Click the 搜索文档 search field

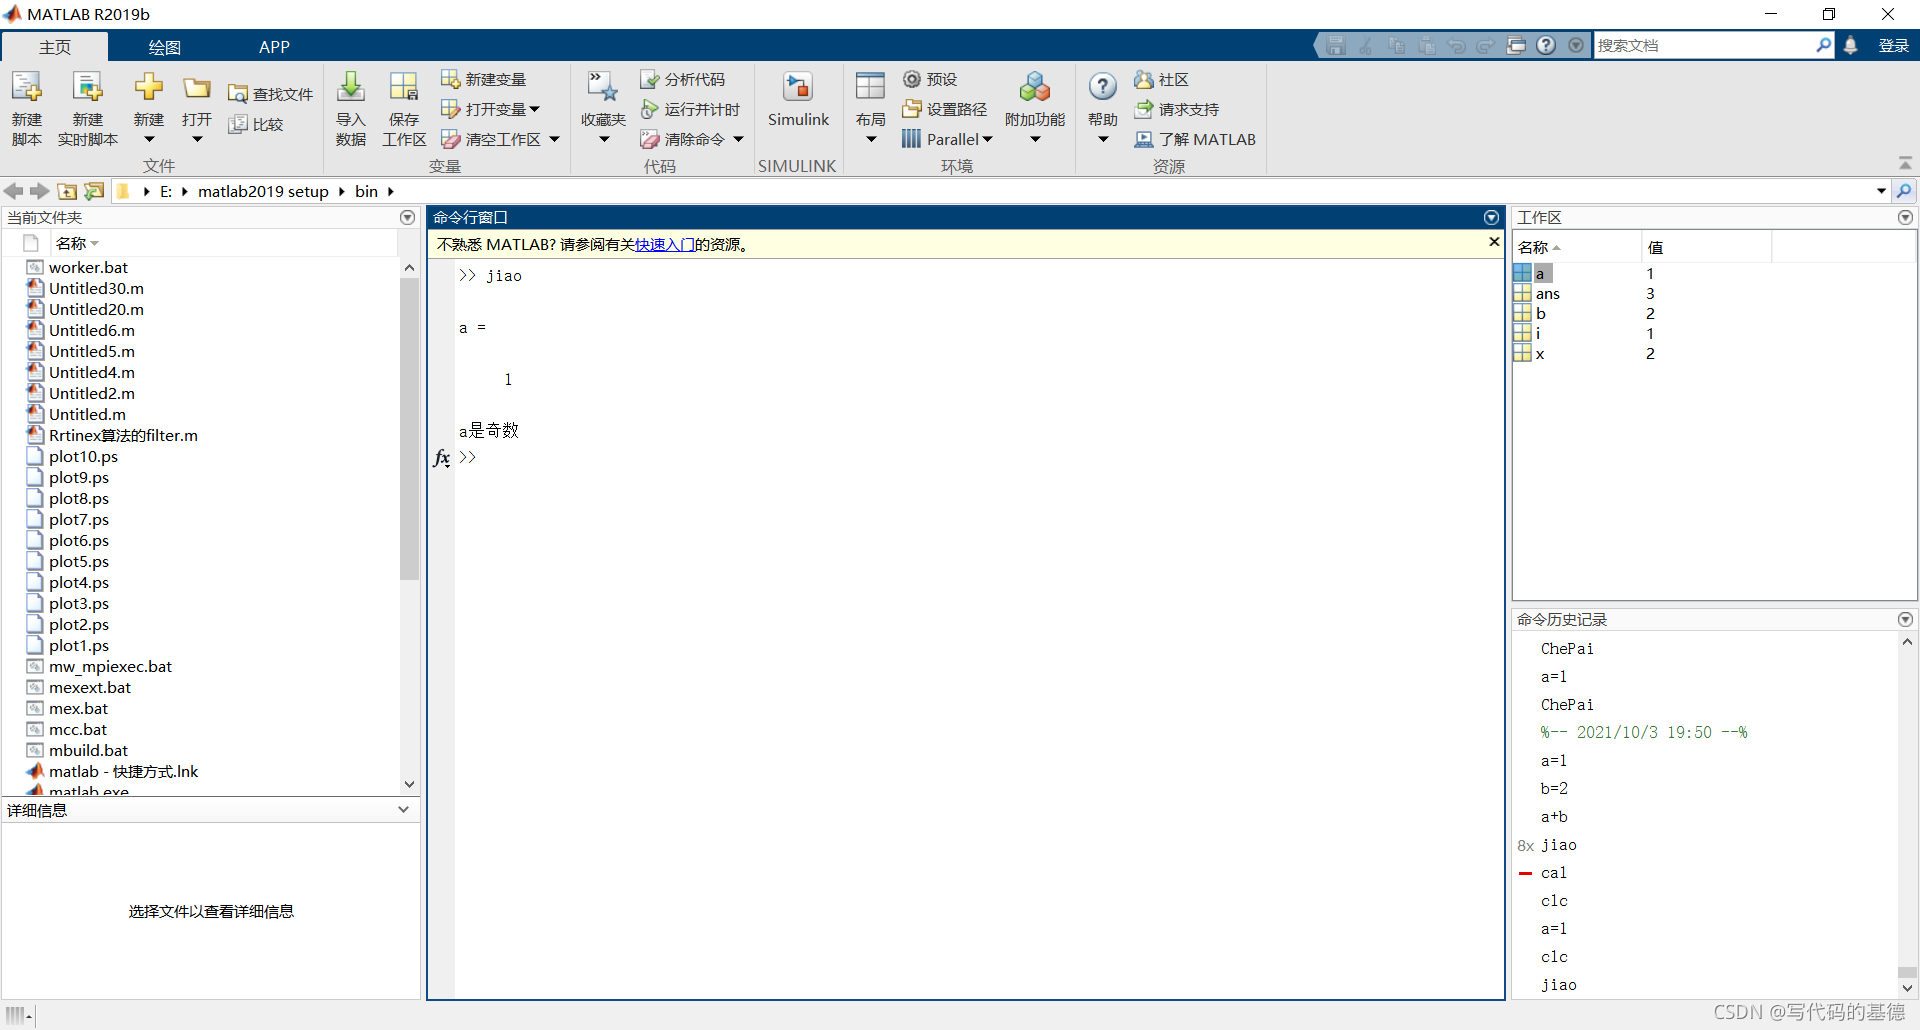(1705, 45)
